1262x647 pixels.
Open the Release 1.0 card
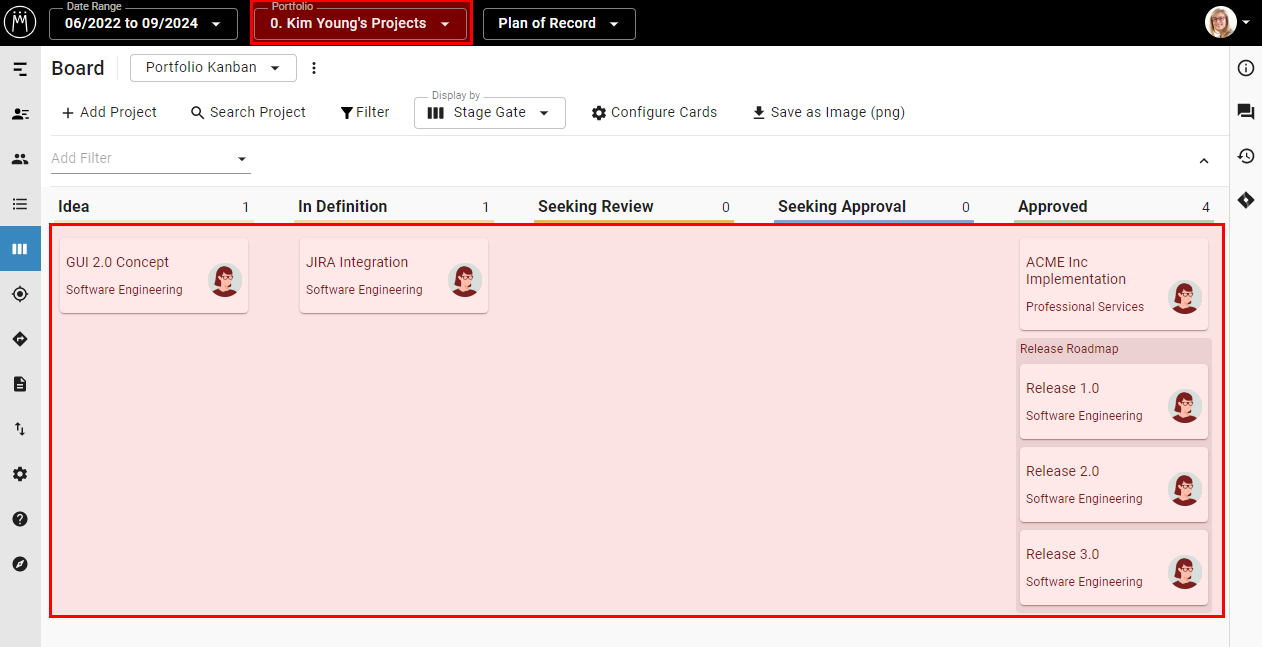tap(1114, 401)
